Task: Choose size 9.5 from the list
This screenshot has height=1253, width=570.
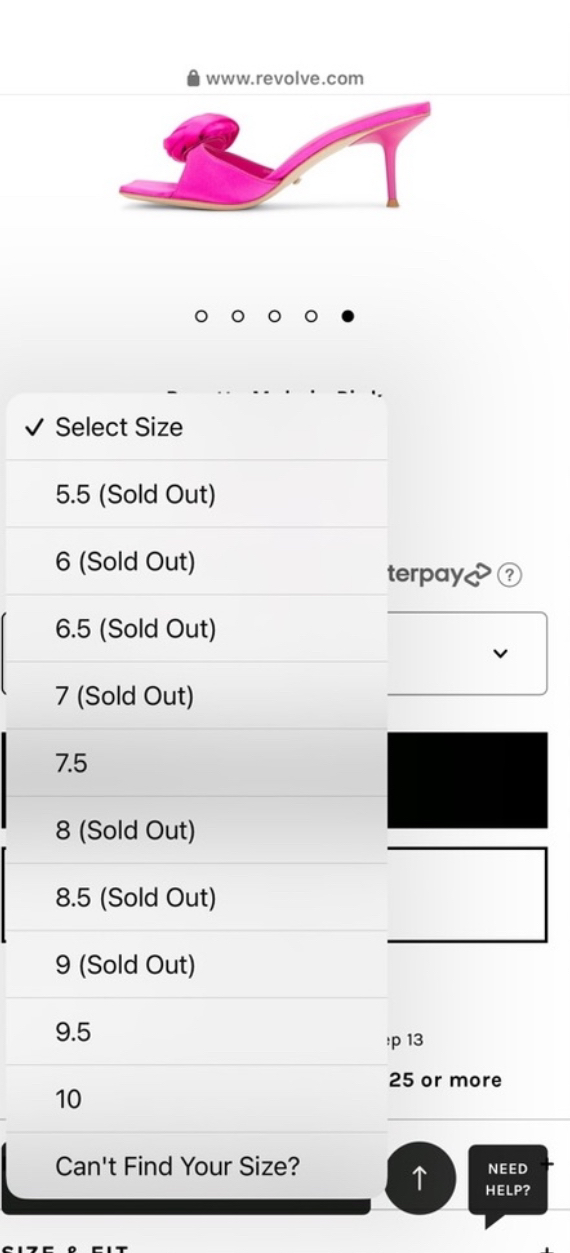Action: click(196, 1032)
